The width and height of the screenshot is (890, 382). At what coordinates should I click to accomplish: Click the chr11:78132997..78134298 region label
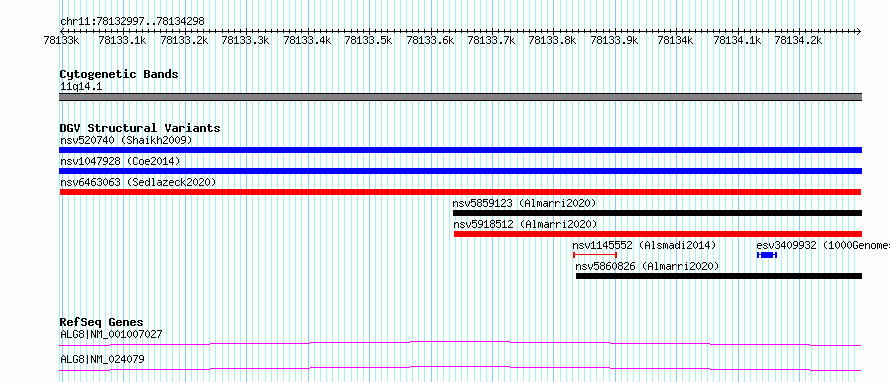[132, 22]
